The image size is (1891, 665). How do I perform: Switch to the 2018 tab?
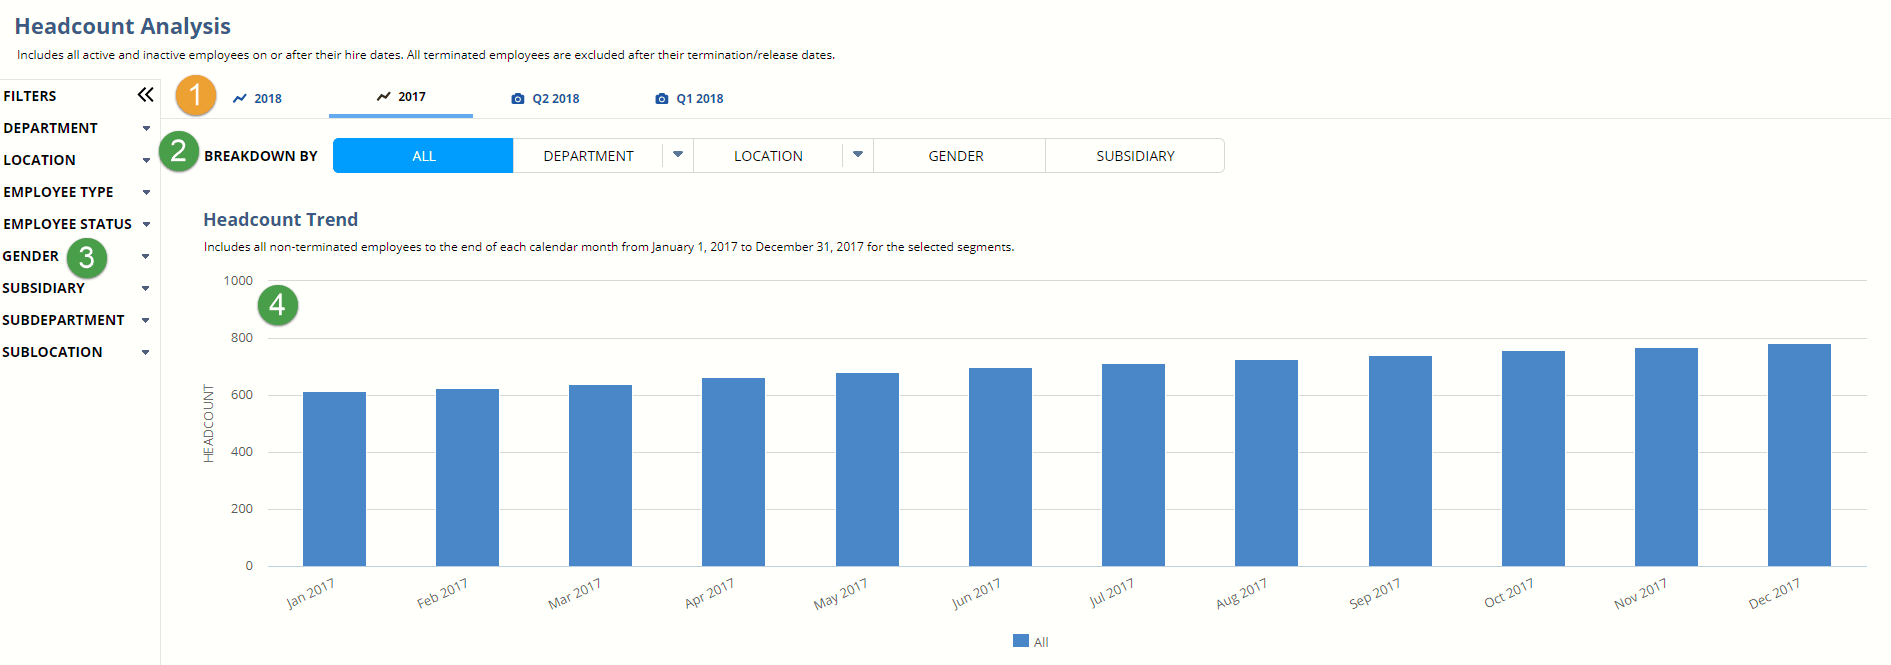click(x=257, y=98)
